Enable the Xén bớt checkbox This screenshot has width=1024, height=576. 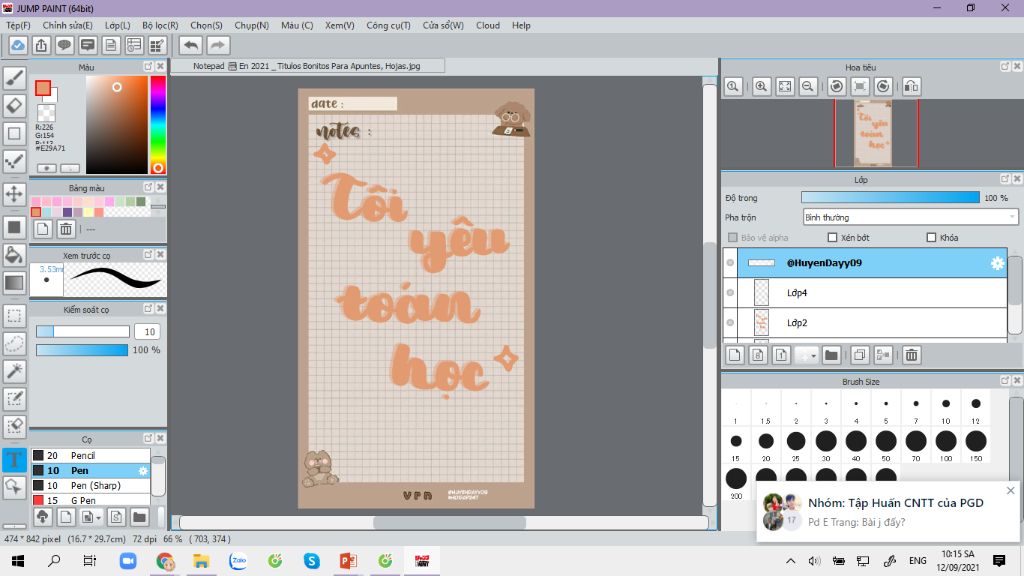[x=832, y=237]
